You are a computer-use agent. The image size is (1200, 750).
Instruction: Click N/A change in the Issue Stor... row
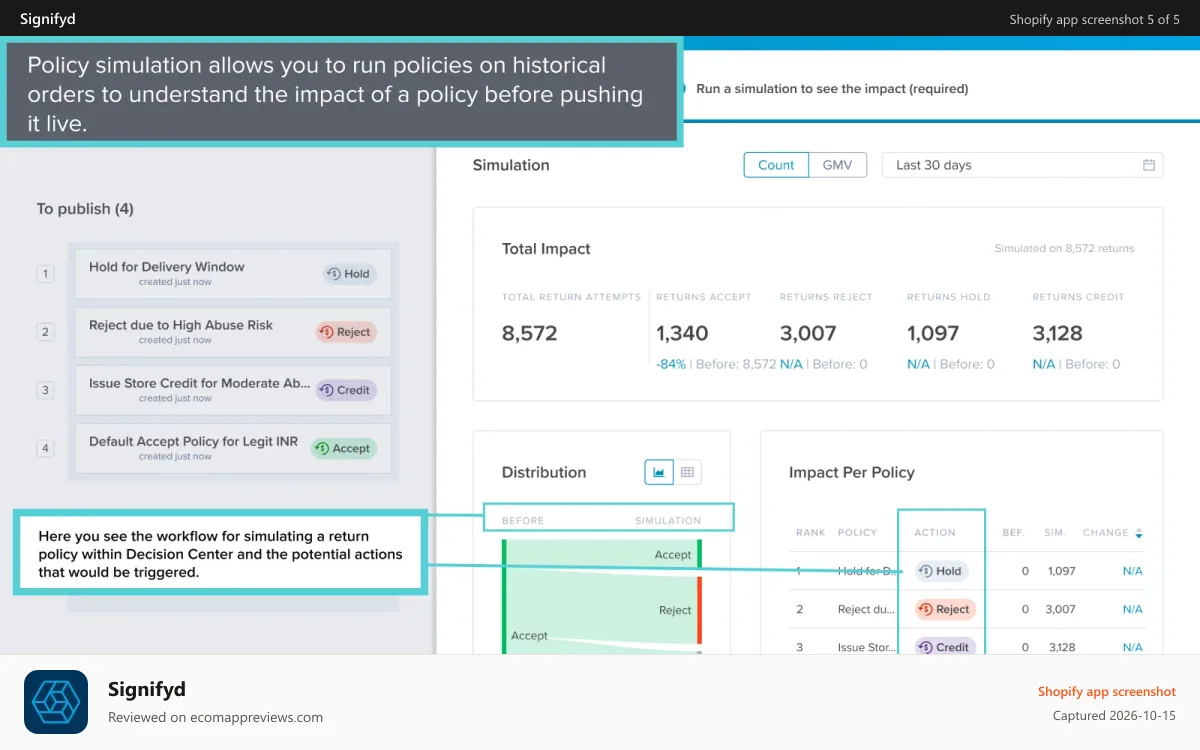[1132, 647]
